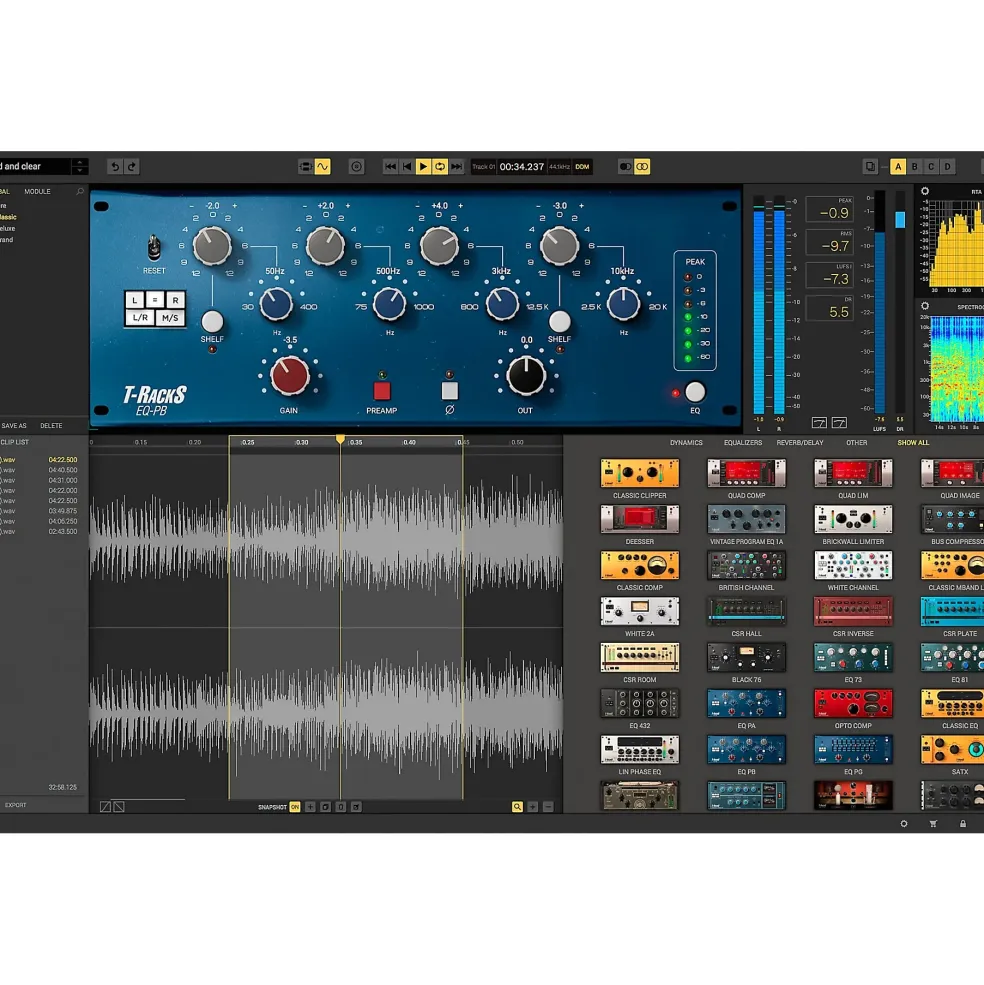
Task: Switch to the MODULE presets tab
Action: coord(38,192)
